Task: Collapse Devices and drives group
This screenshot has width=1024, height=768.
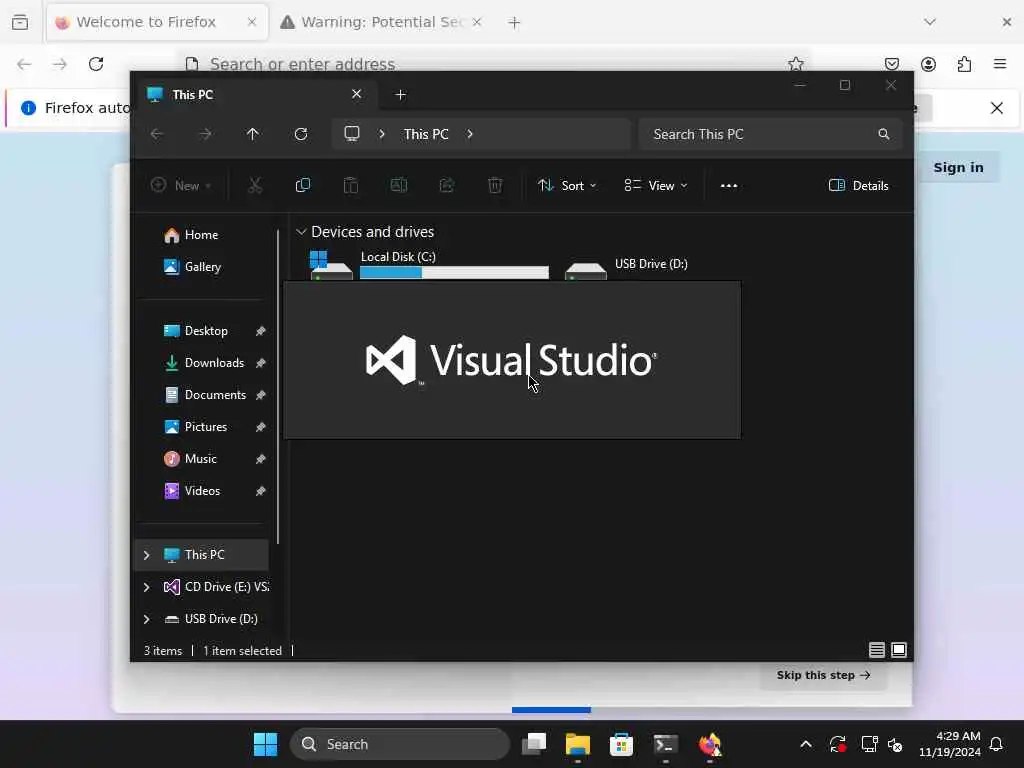Action: [301, 232]
